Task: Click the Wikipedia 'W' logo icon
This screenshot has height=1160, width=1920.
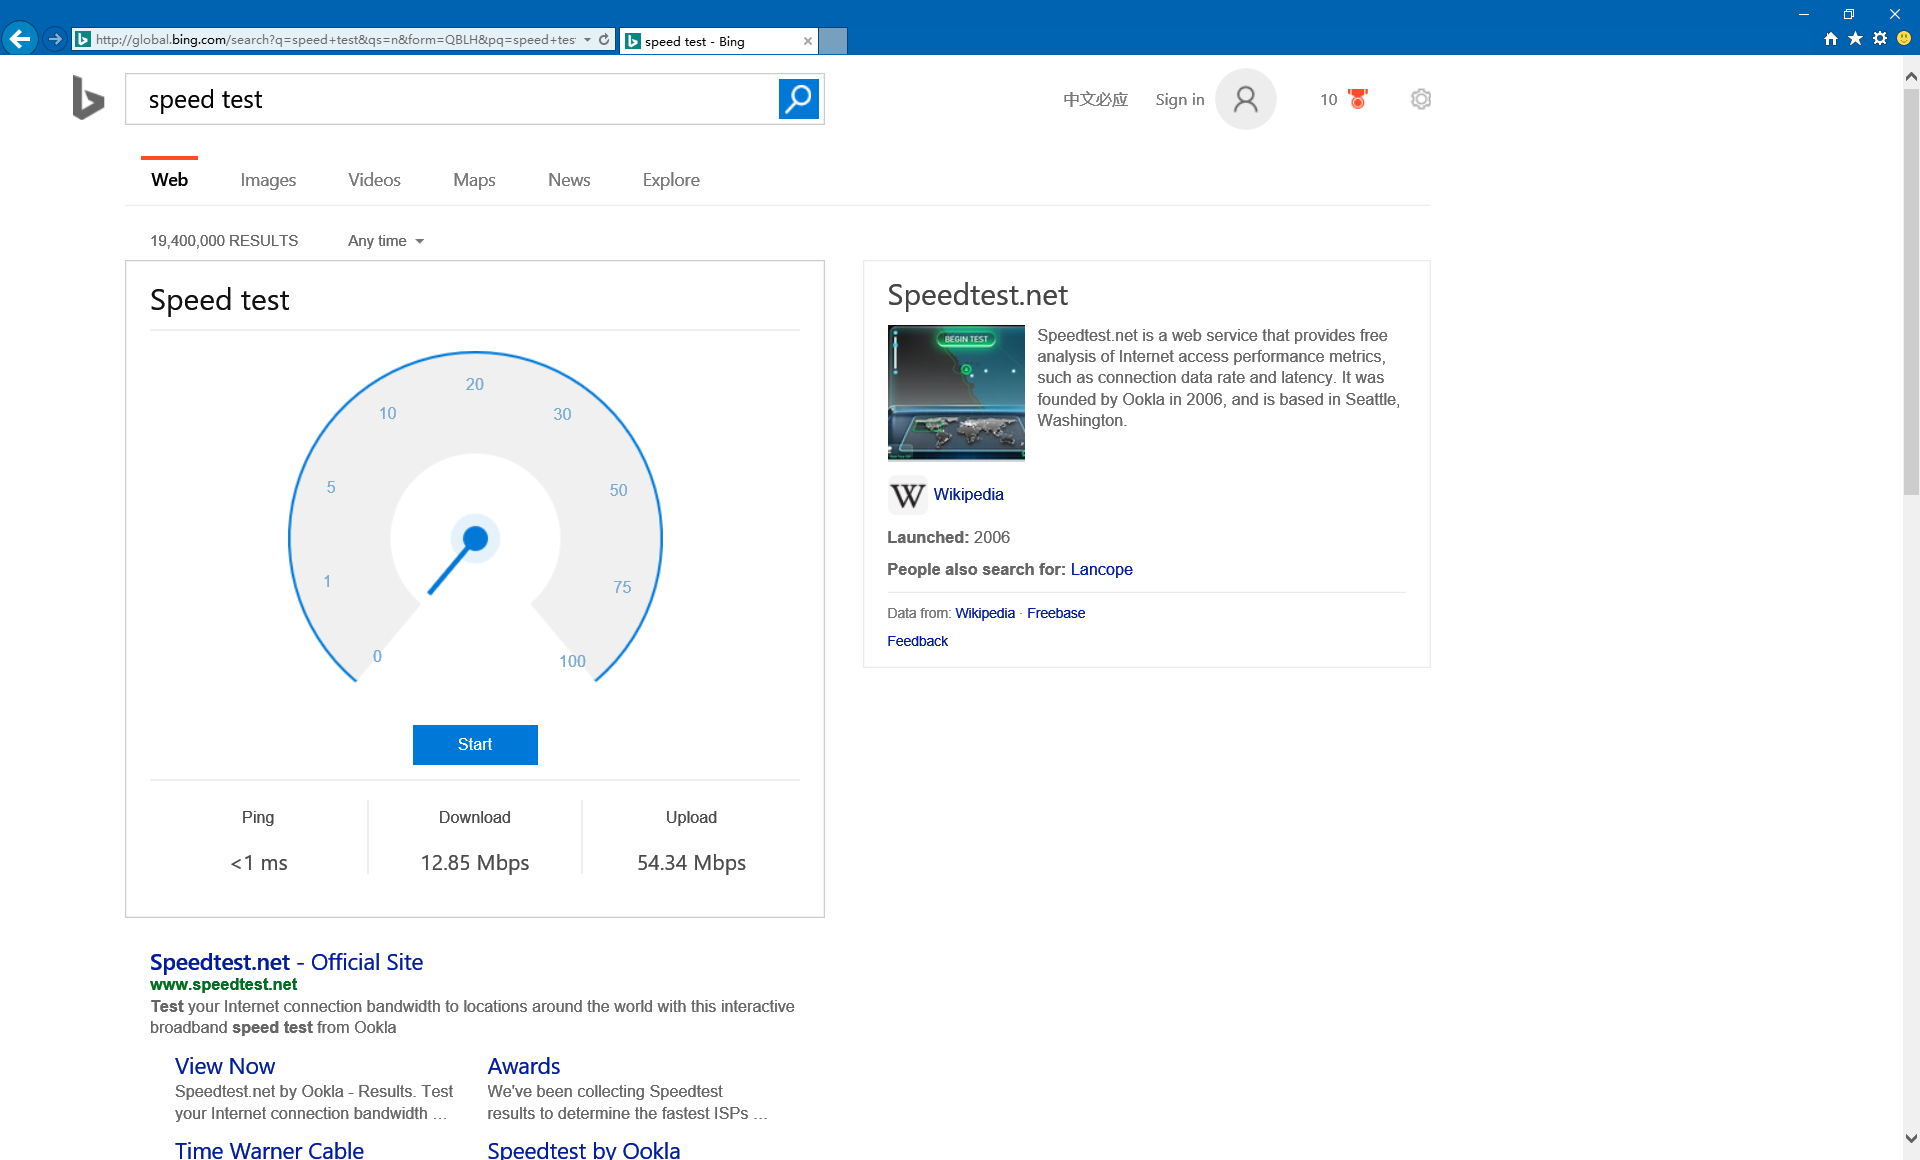Action: point(907,496)
